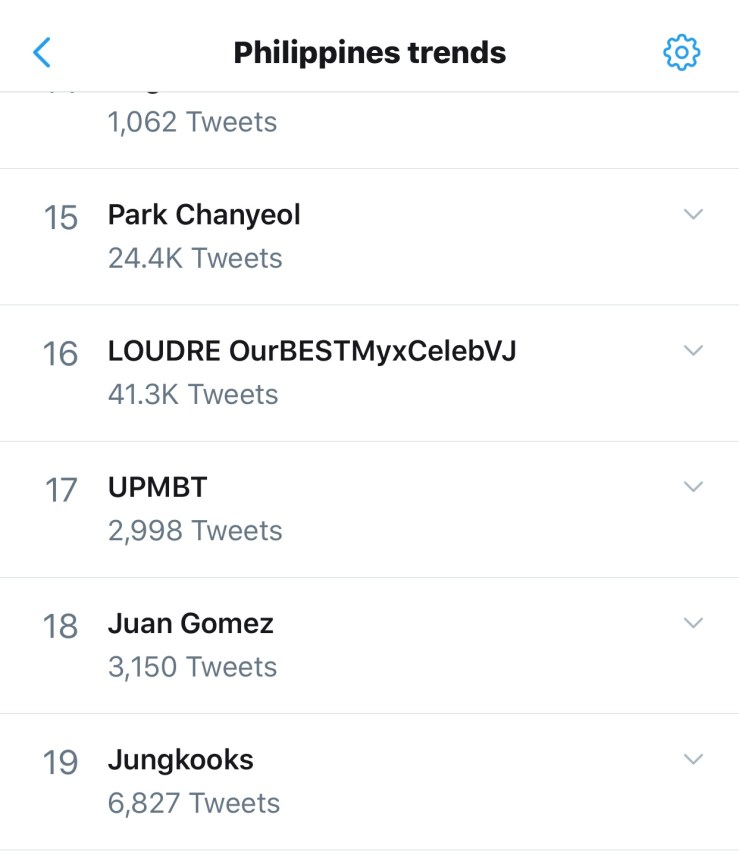Open trends settings gear
Image resolution: width=739 pixels, height=855 pixels.
tap(682, 52)
